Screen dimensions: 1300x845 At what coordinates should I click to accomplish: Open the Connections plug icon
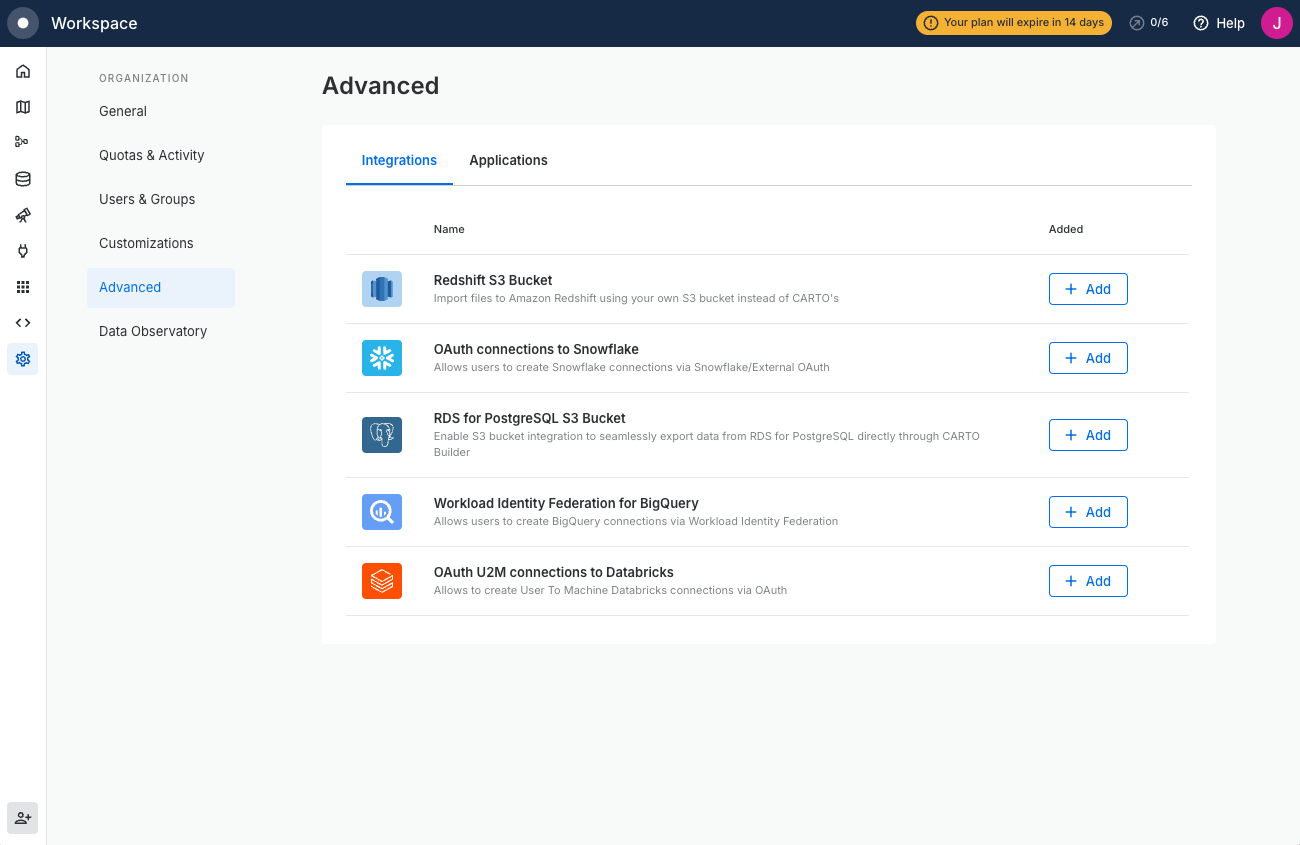[x=23, y=251]
